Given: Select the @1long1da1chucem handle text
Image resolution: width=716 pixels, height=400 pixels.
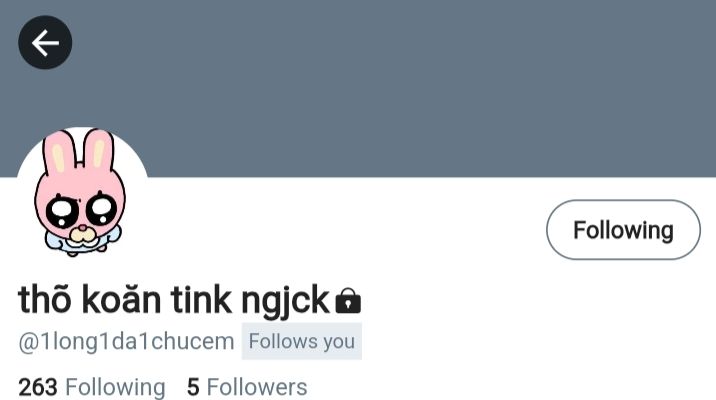Looking at the screenshot, I should point(126,342).
